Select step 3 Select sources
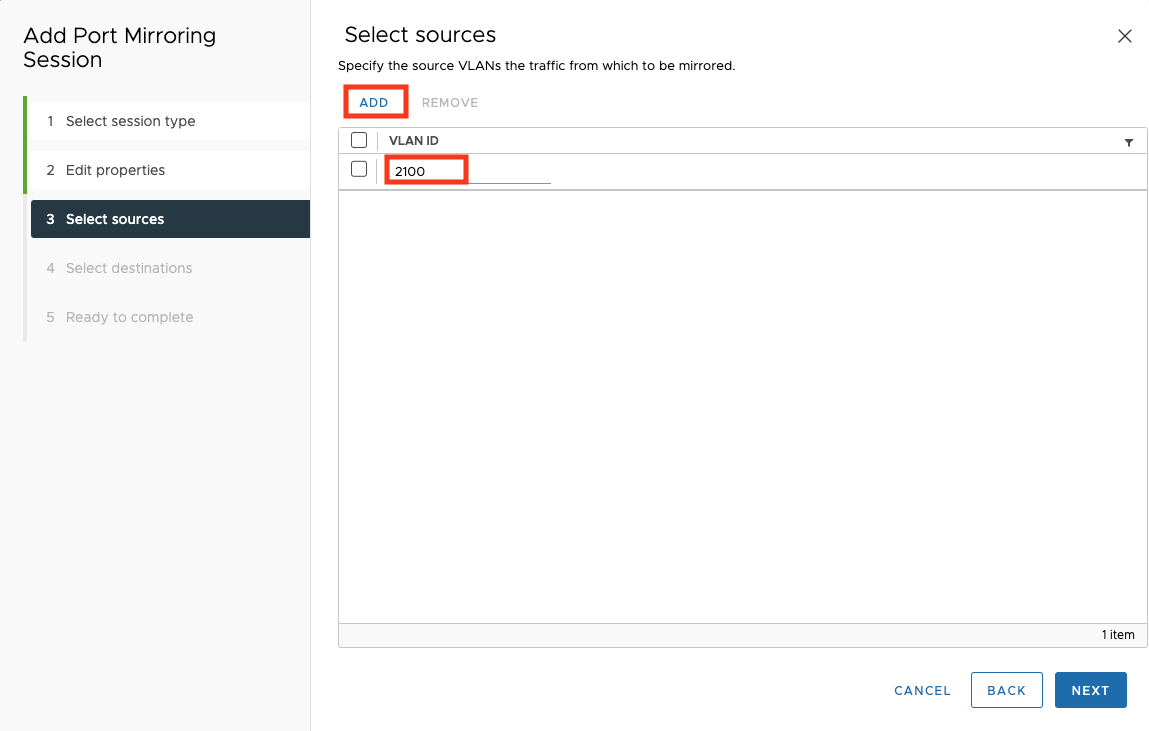1149x731 pixels. [115, 219]
